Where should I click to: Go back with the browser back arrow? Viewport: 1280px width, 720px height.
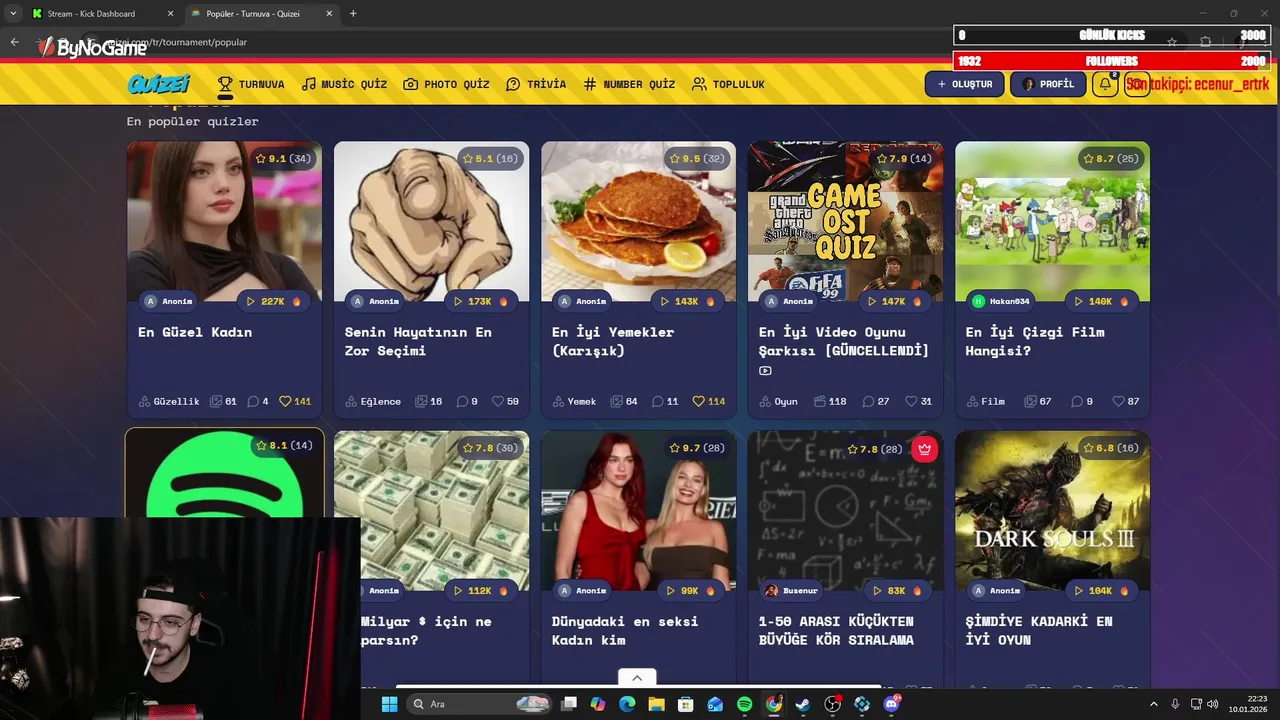[x=14, y=42]
